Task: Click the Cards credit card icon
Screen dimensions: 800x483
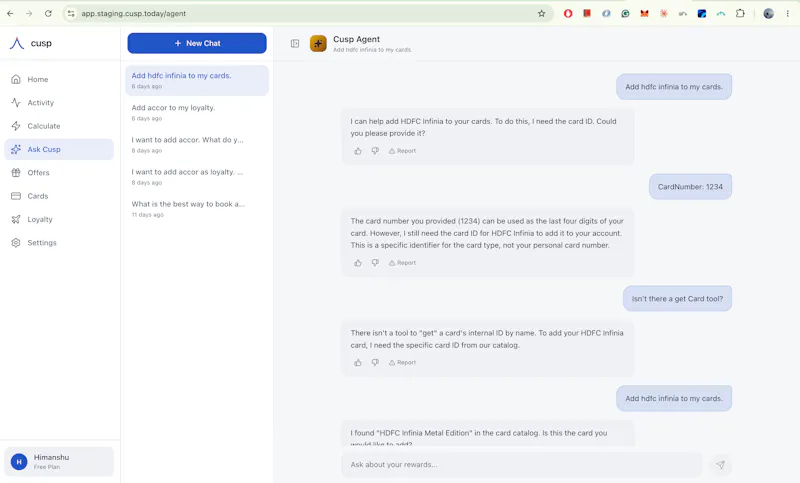Action: coord(16,196)
